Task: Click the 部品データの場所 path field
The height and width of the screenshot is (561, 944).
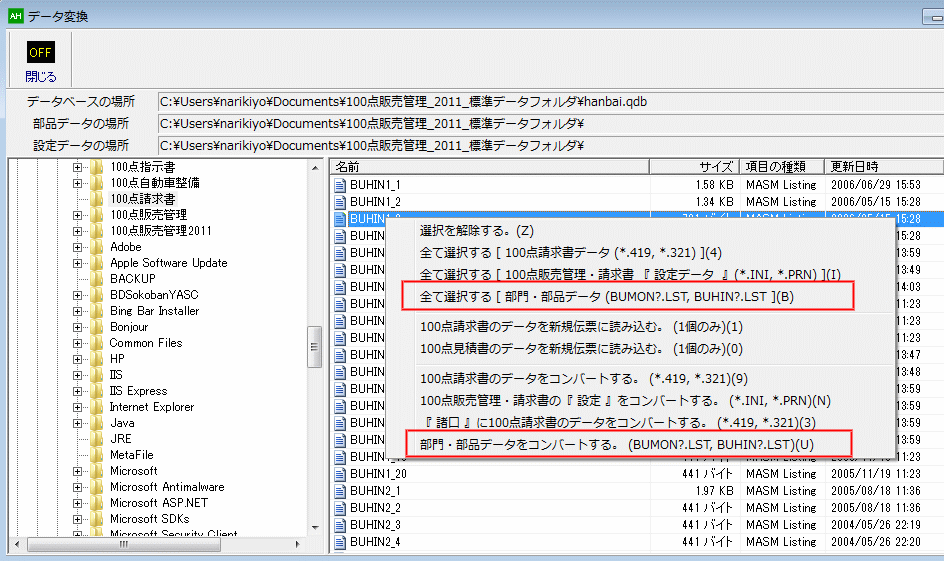Action: point(550,124)
